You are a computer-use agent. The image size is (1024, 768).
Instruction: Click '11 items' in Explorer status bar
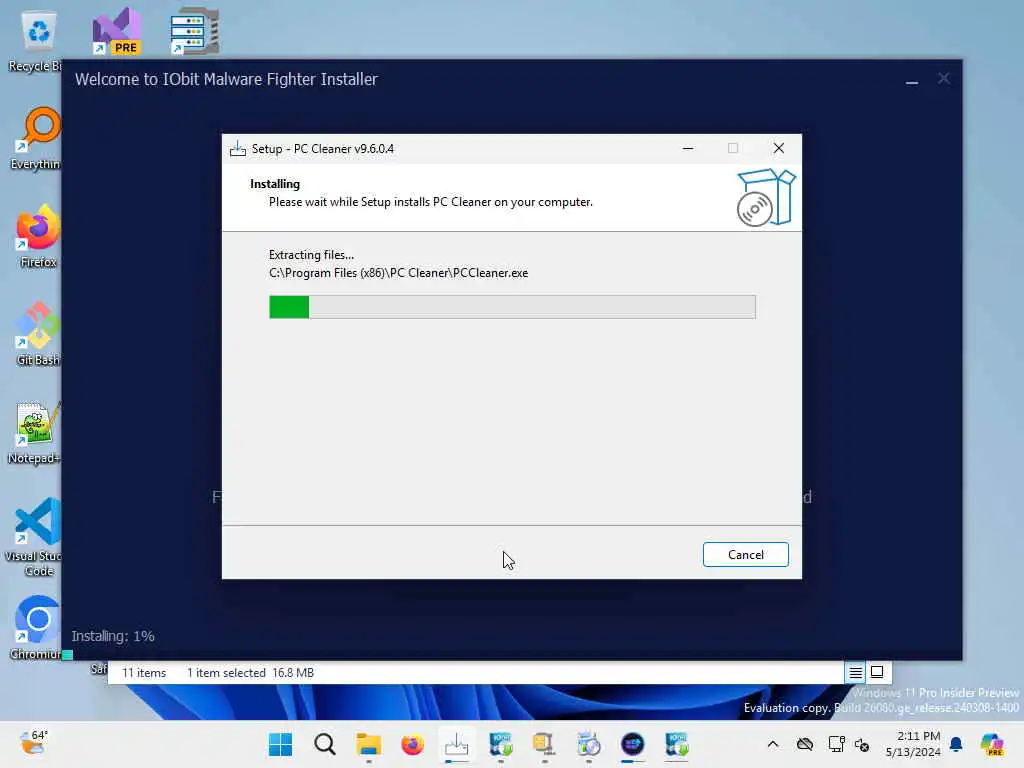coord(144,673)
